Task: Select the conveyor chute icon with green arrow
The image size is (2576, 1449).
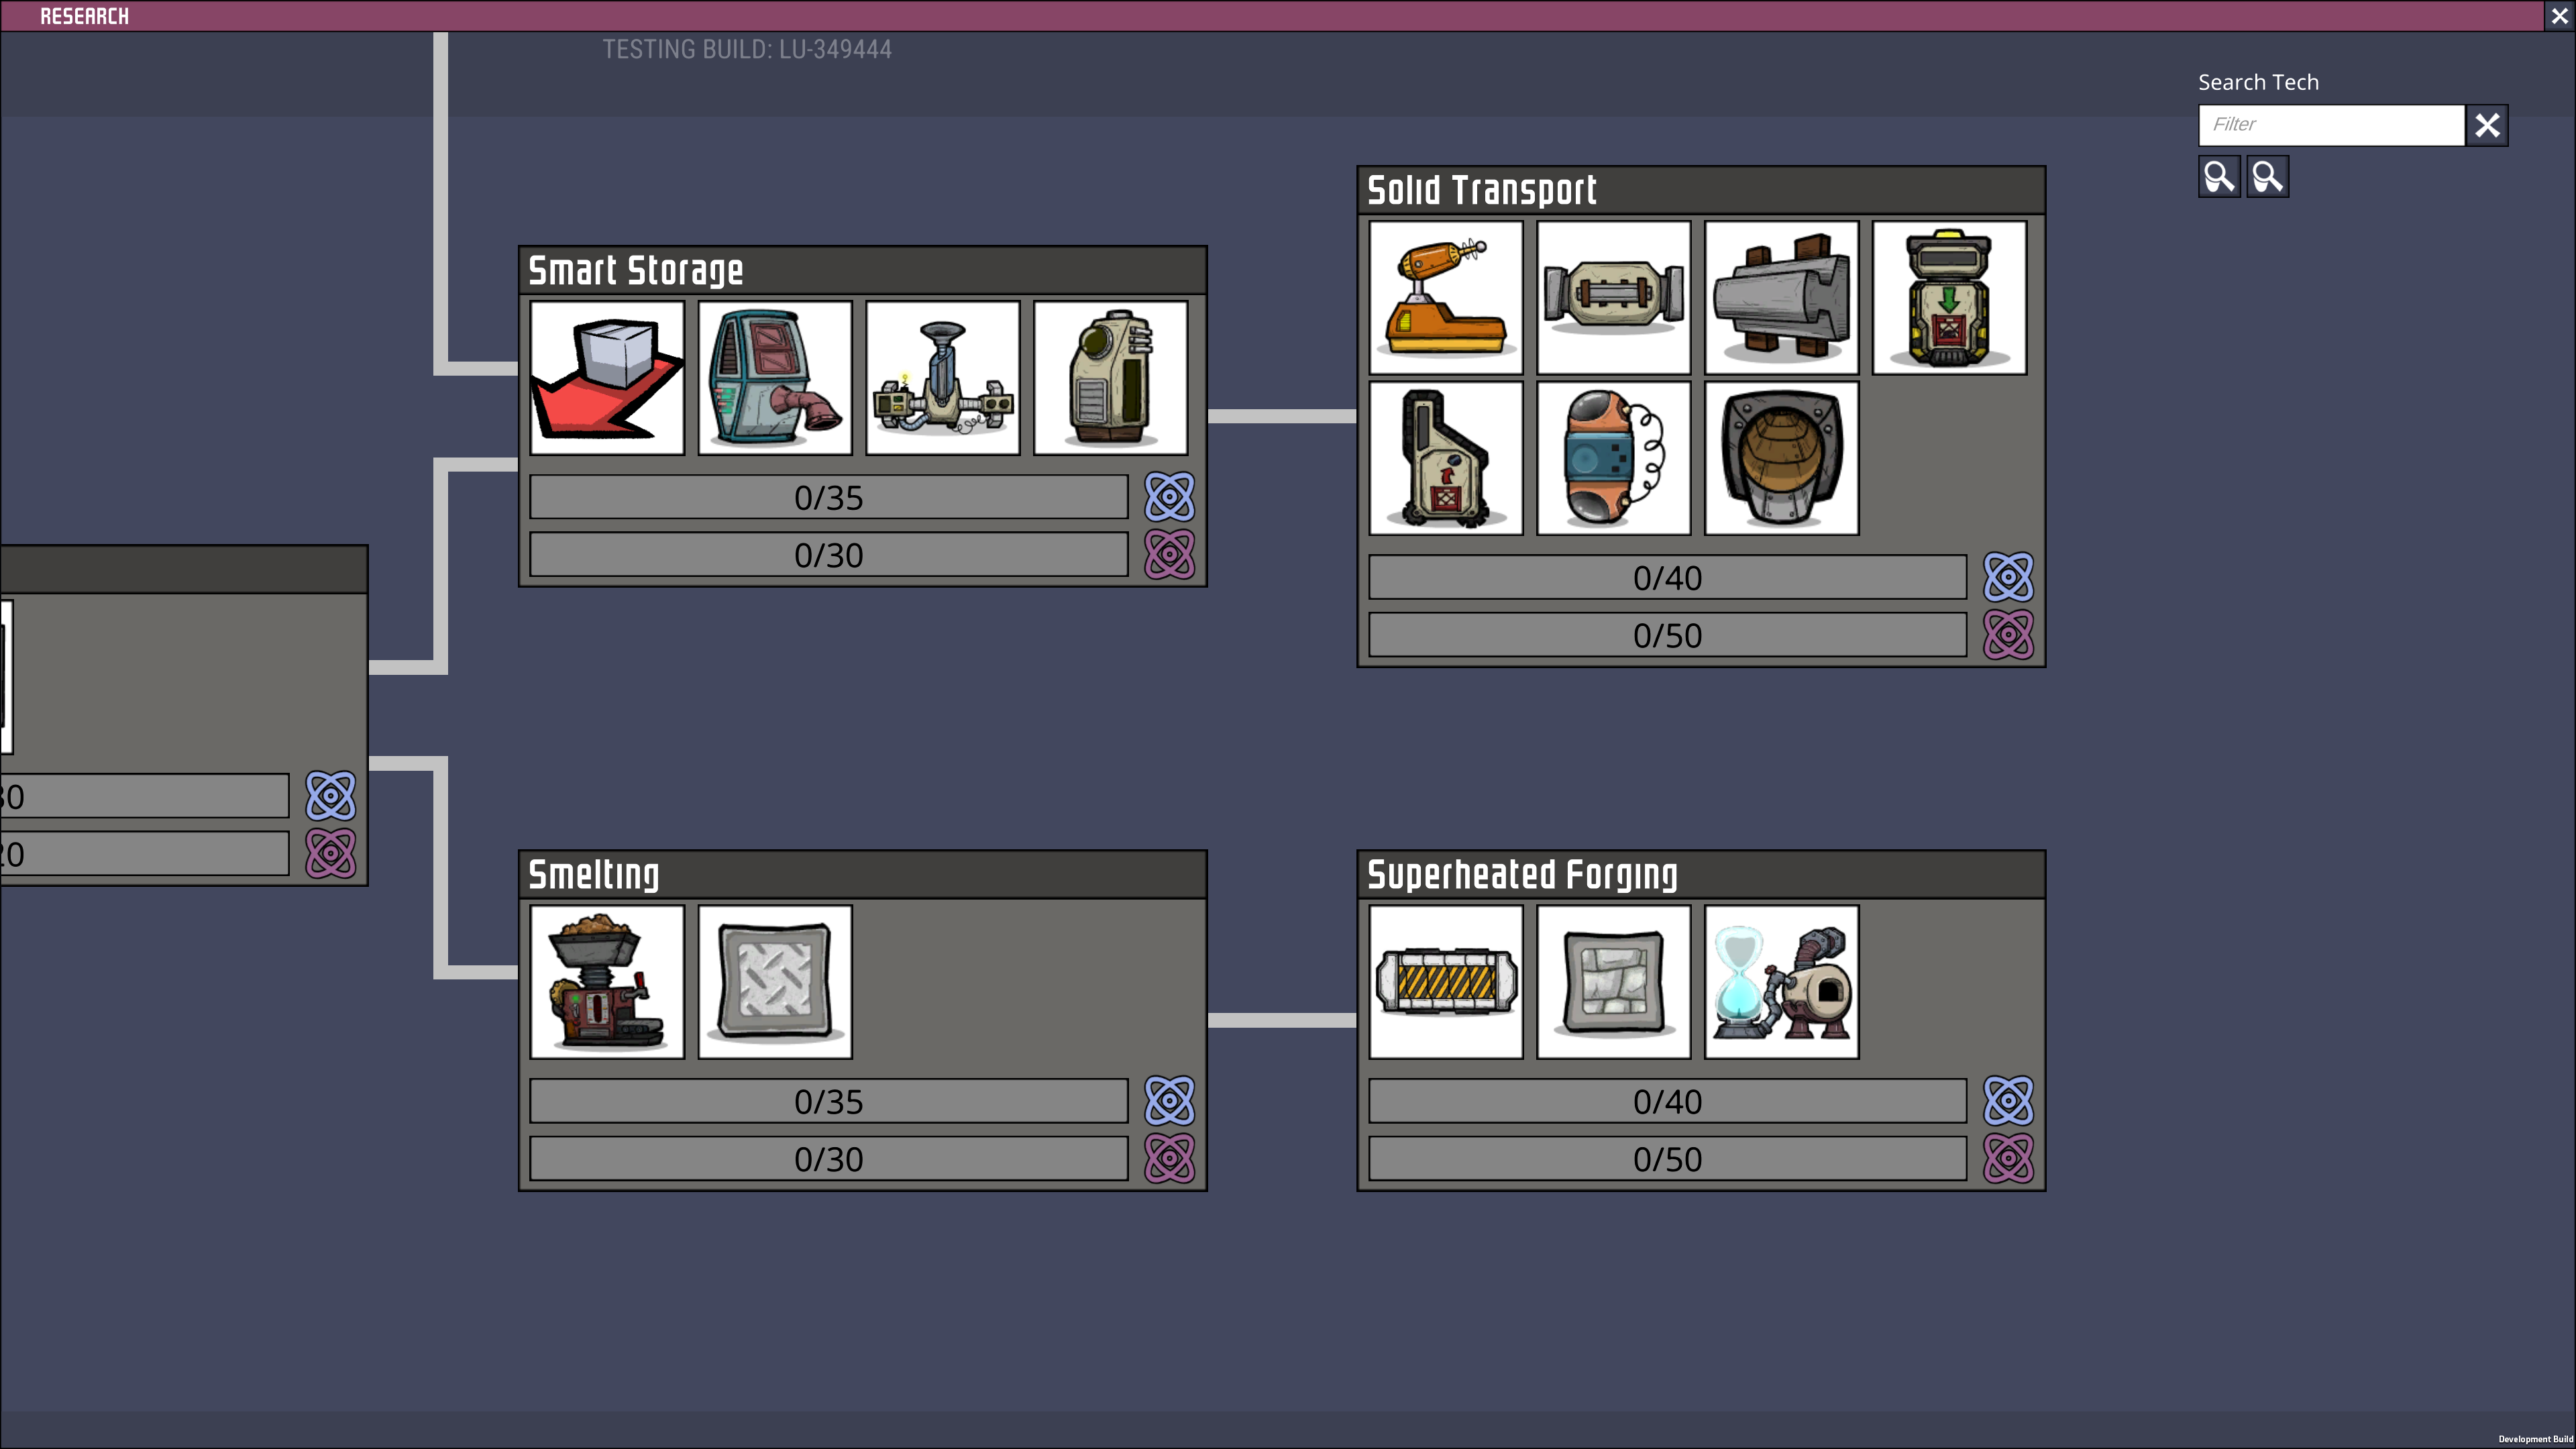Action: 1949,297
